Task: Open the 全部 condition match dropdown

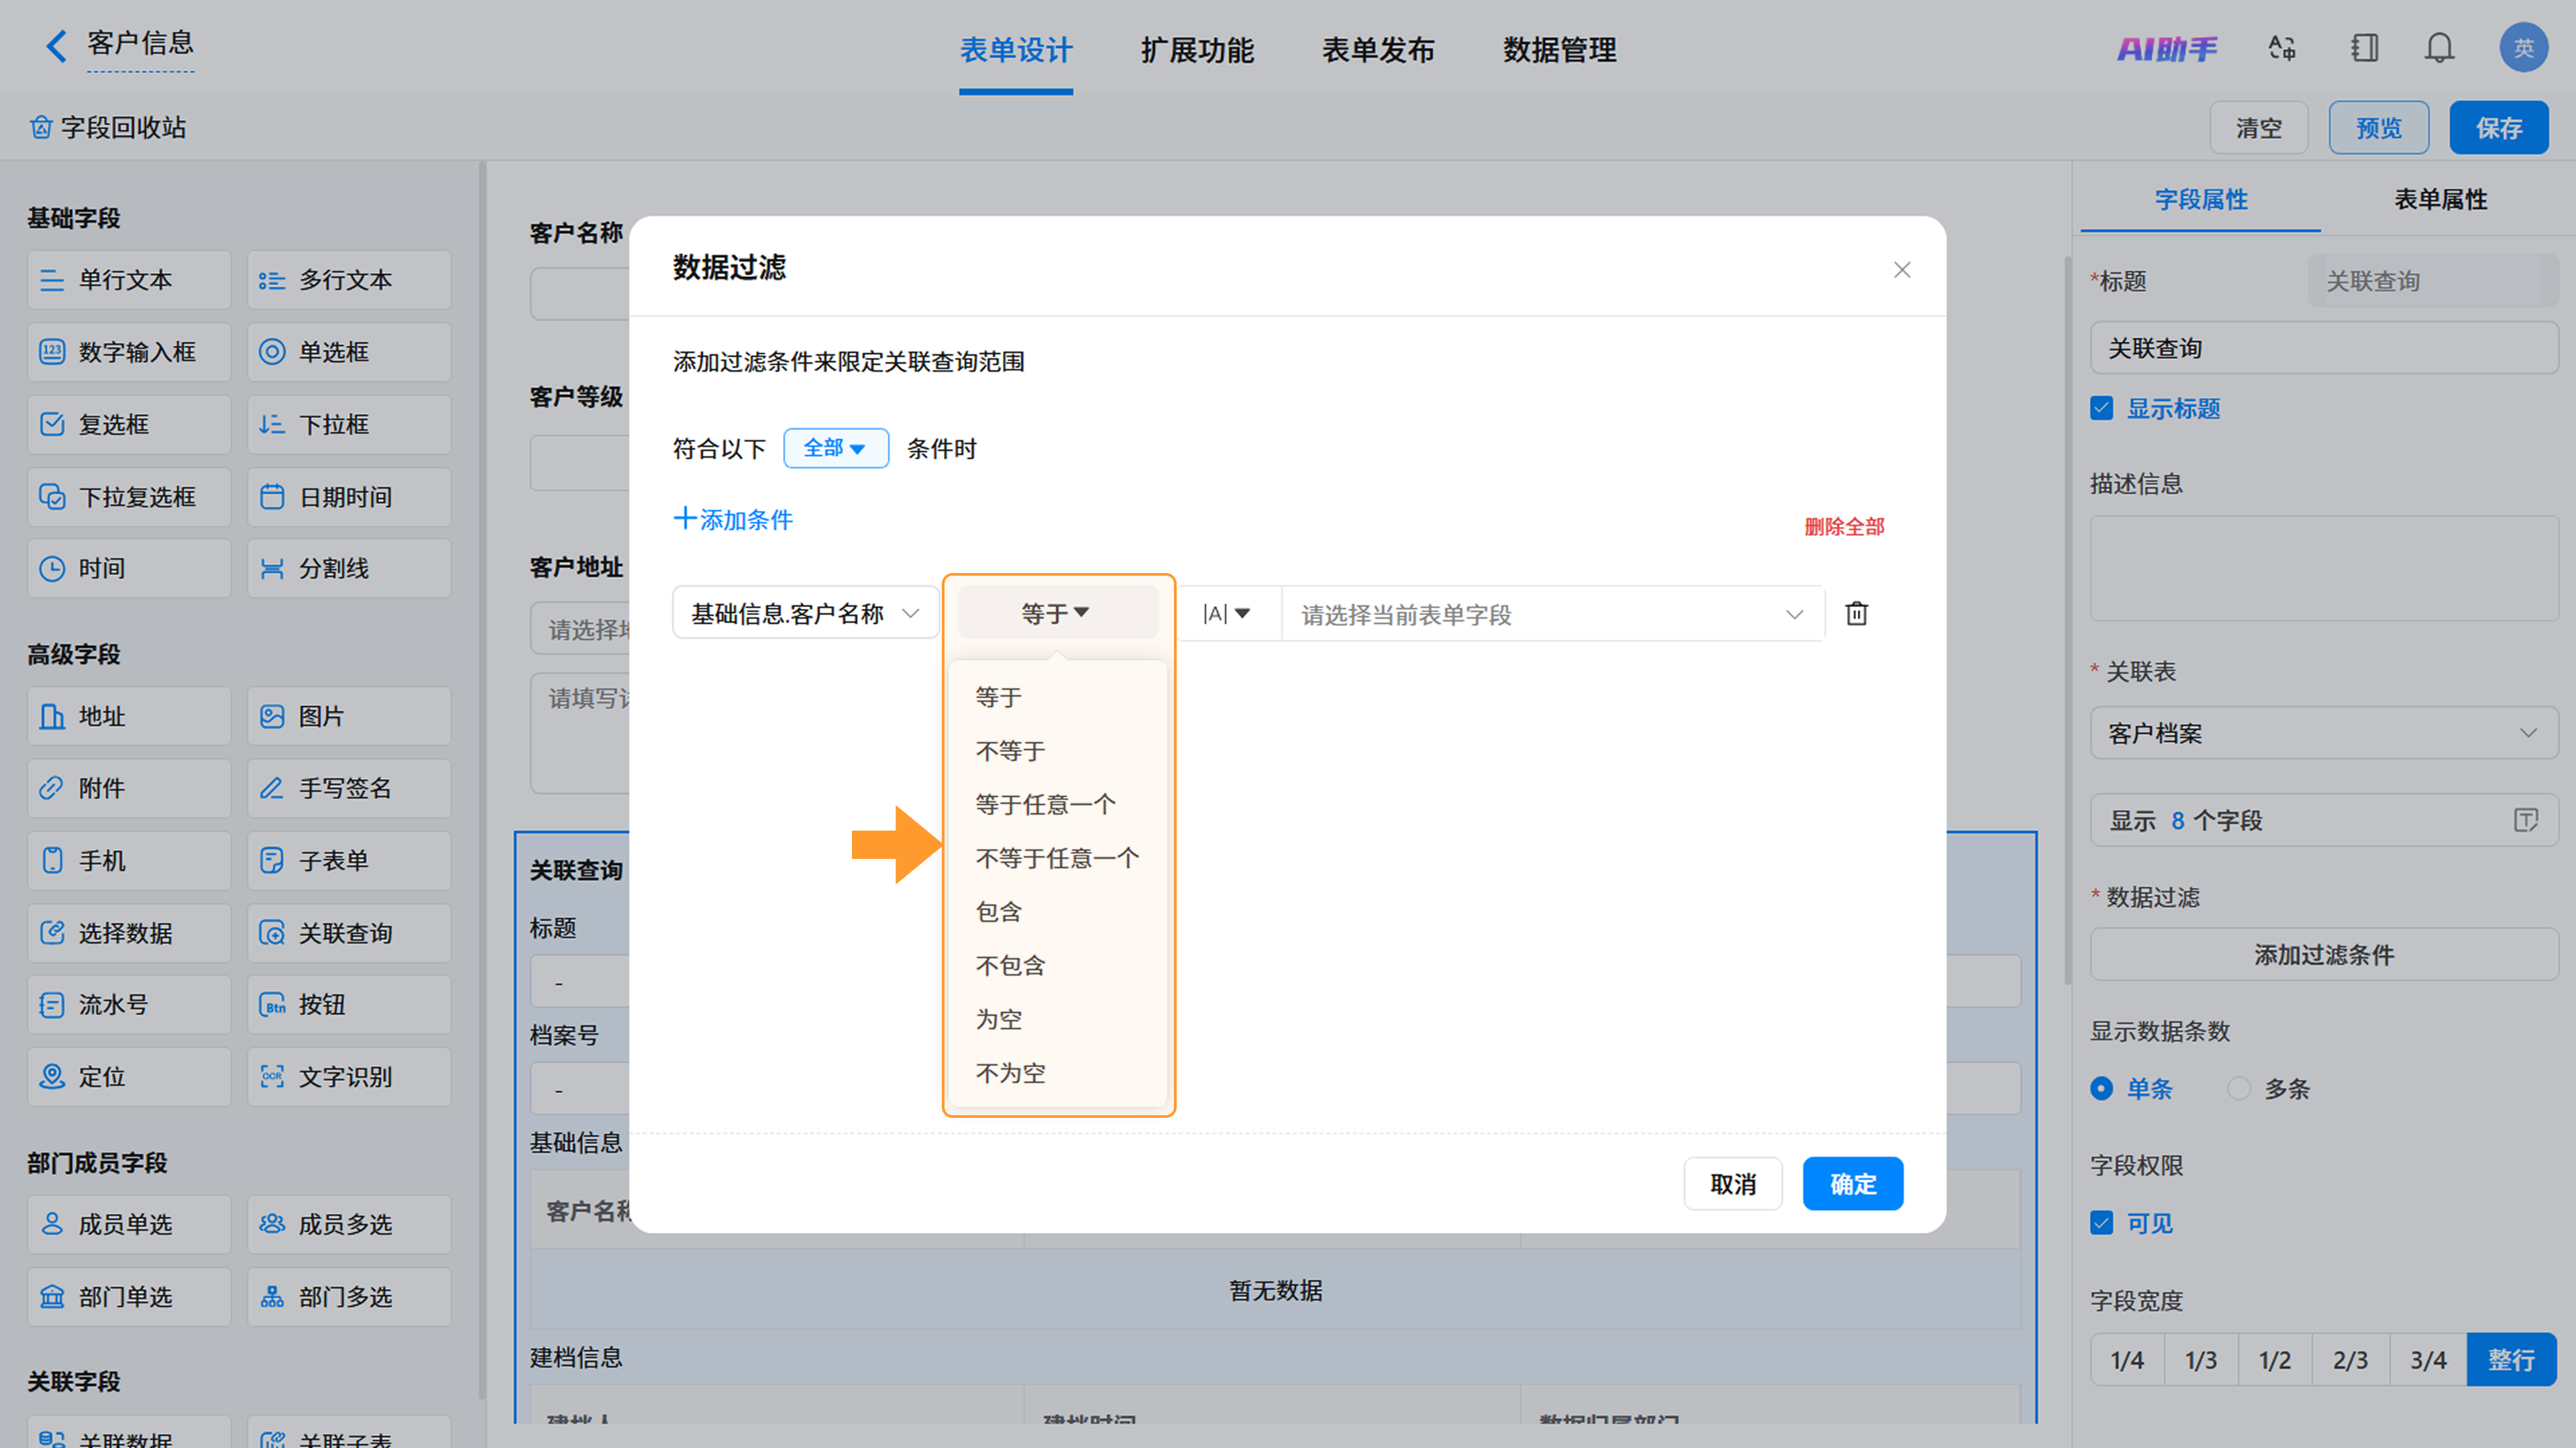Action: (835, 448)
